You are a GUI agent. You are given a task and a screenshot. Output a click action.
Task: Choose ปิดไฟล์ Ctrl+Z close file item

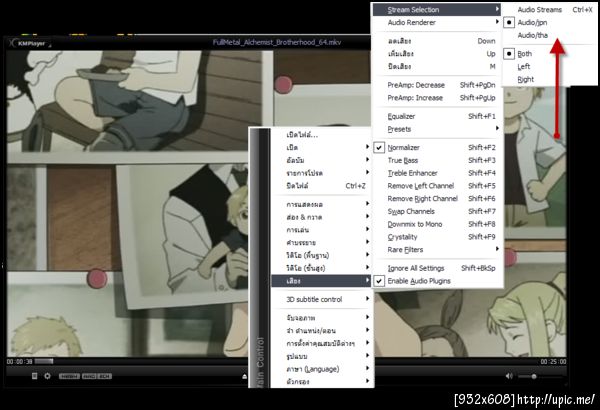click(321, 186)
